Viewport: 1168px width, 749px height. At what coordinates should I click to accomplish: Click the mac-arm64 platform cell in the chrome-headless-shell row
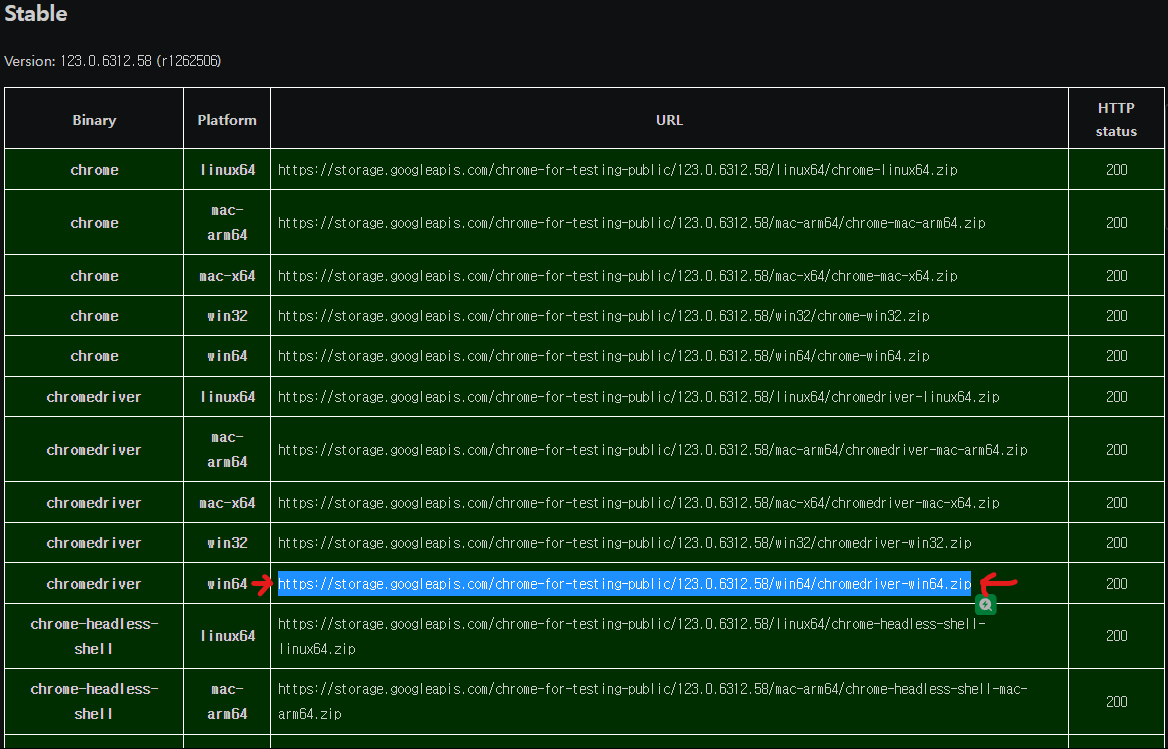tap(227, 701)
